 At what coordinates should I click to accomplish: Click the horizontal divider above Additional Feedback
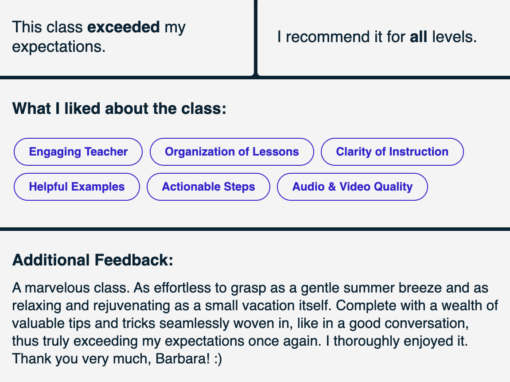click(x=255, y=229)
